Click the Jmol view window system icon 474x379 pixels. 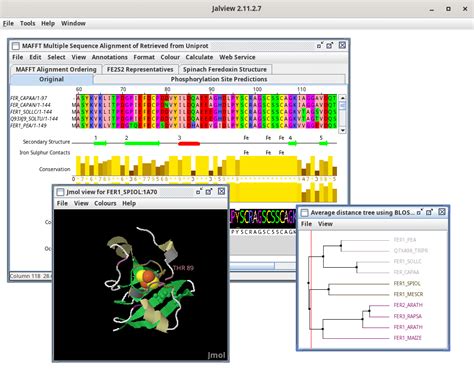[60, 192]
